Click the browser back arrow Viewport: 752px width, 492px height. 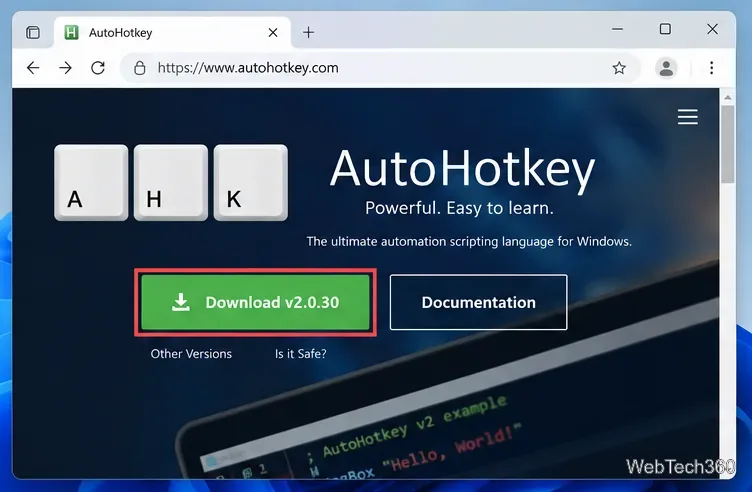[x=33, y=68]
